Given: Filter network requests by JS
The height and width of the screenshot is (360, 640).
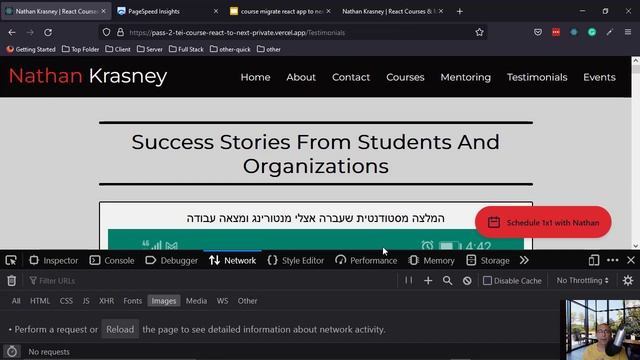Looking at the screenshot, I should (x=86, y=301).
